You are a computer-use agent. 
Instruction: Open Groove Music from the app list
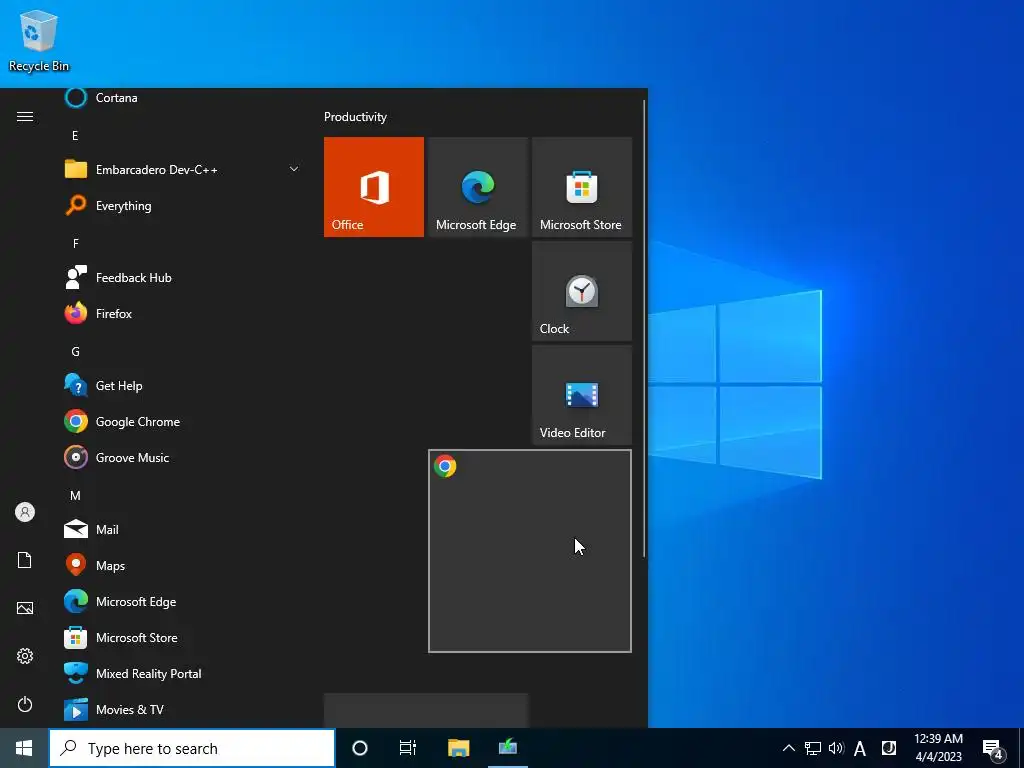(183, 458)
